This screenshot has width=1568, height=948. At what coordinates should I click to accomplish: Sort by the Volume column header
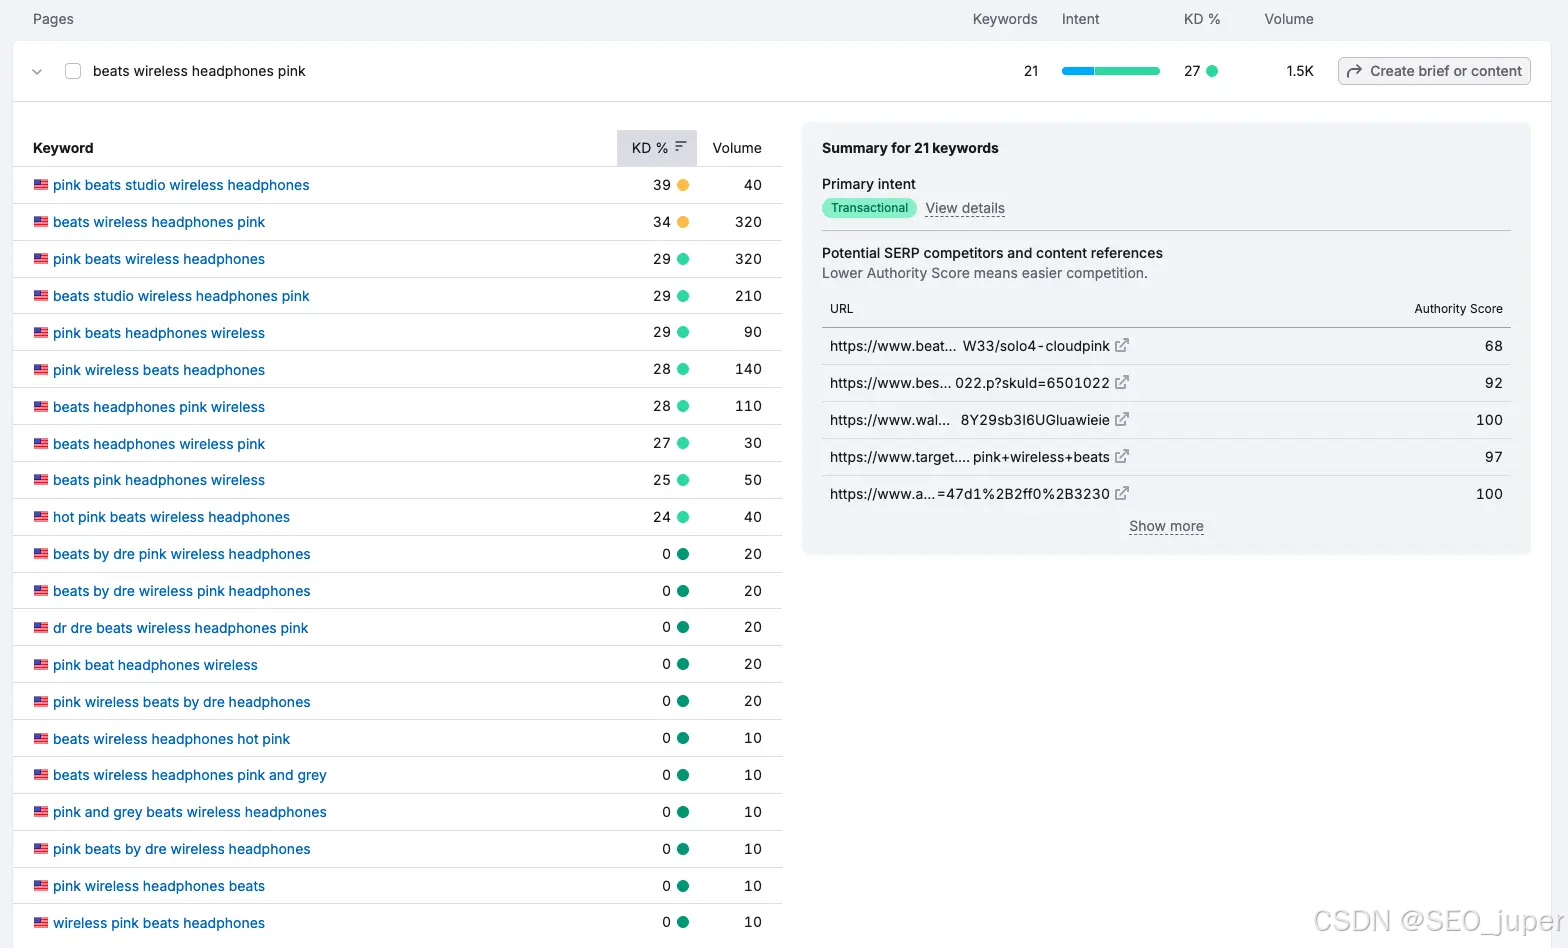click(737, 148)
